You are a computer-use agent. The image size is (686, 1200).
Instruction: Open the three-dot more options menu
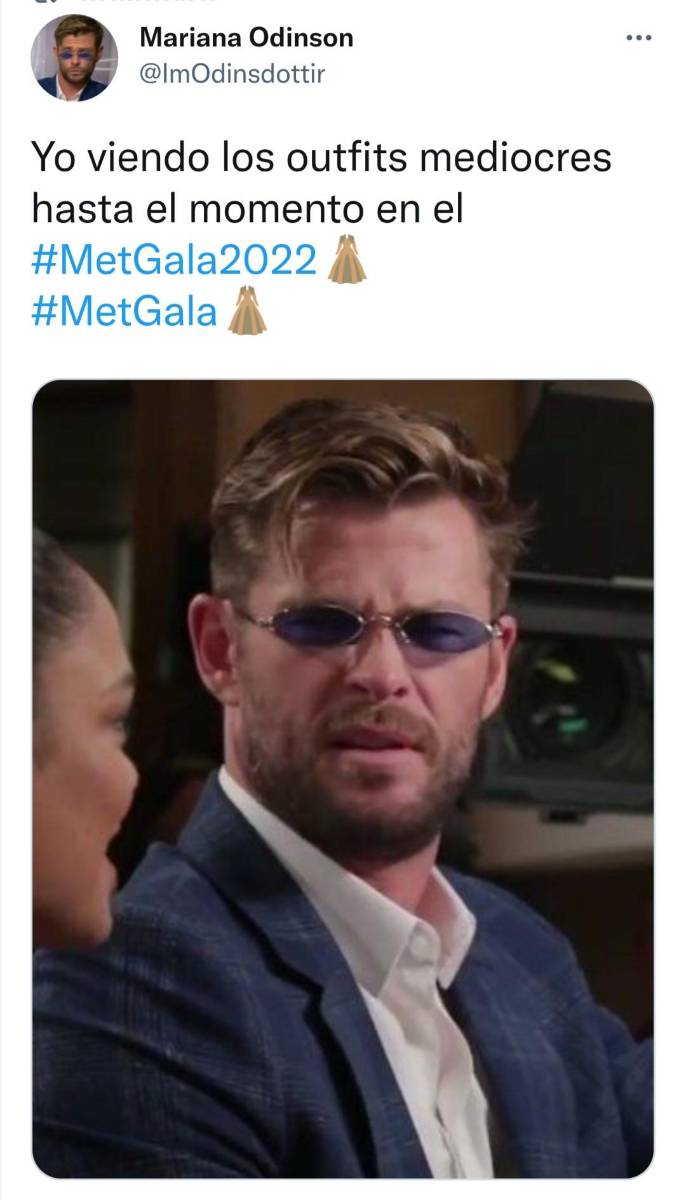pos(638,38)
